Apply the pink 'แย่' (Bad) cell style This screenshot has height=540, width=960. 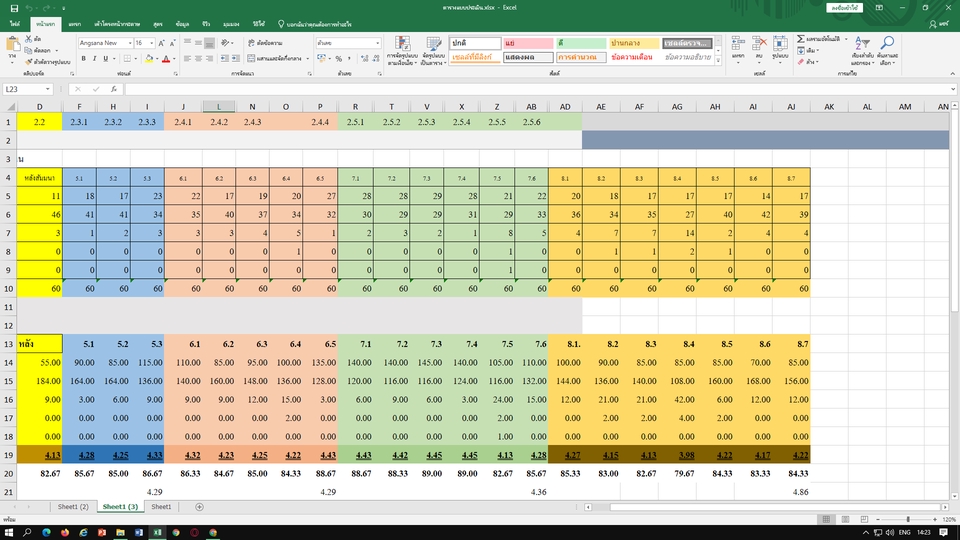[528, 43]
